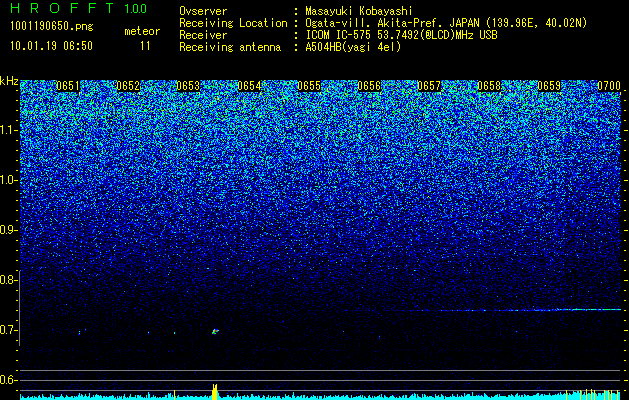Click the 0653 time marker
Image resolution: width=629 pixels, height=400 pixels.
(188, 86)
